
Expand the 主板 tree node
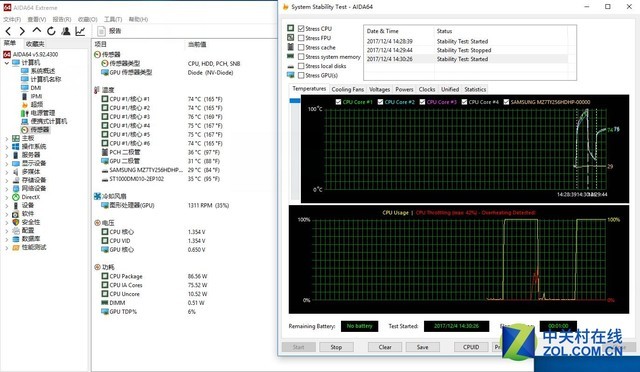[x=7, y=138]
